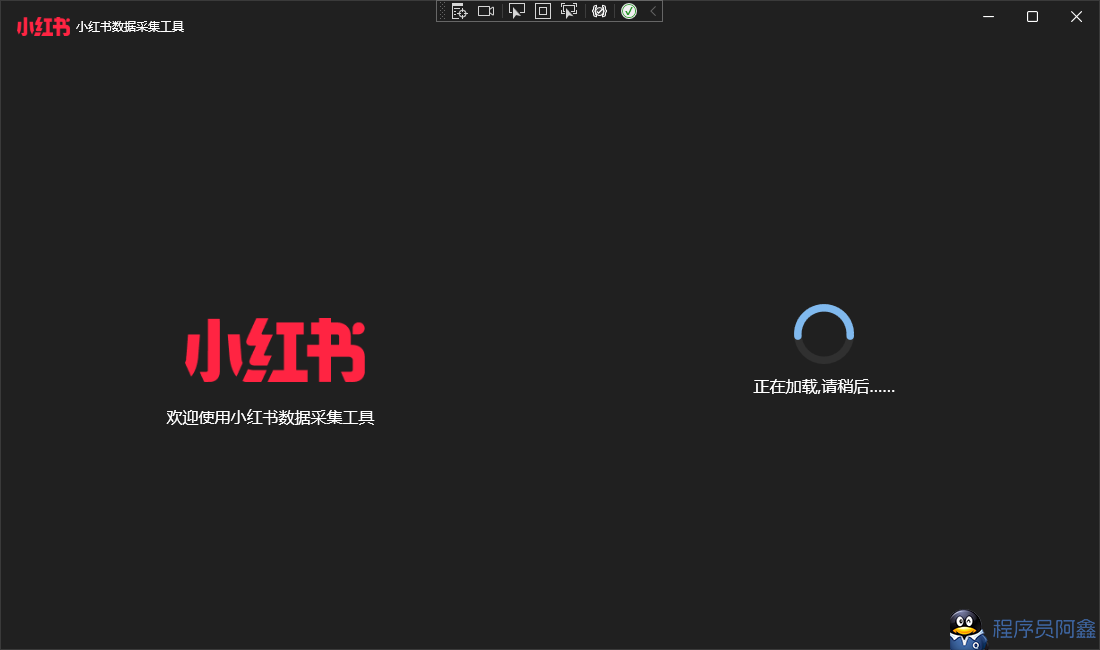
Task: Open the Live Visual Tree debug icon
Action: click(x=460, y=11)
